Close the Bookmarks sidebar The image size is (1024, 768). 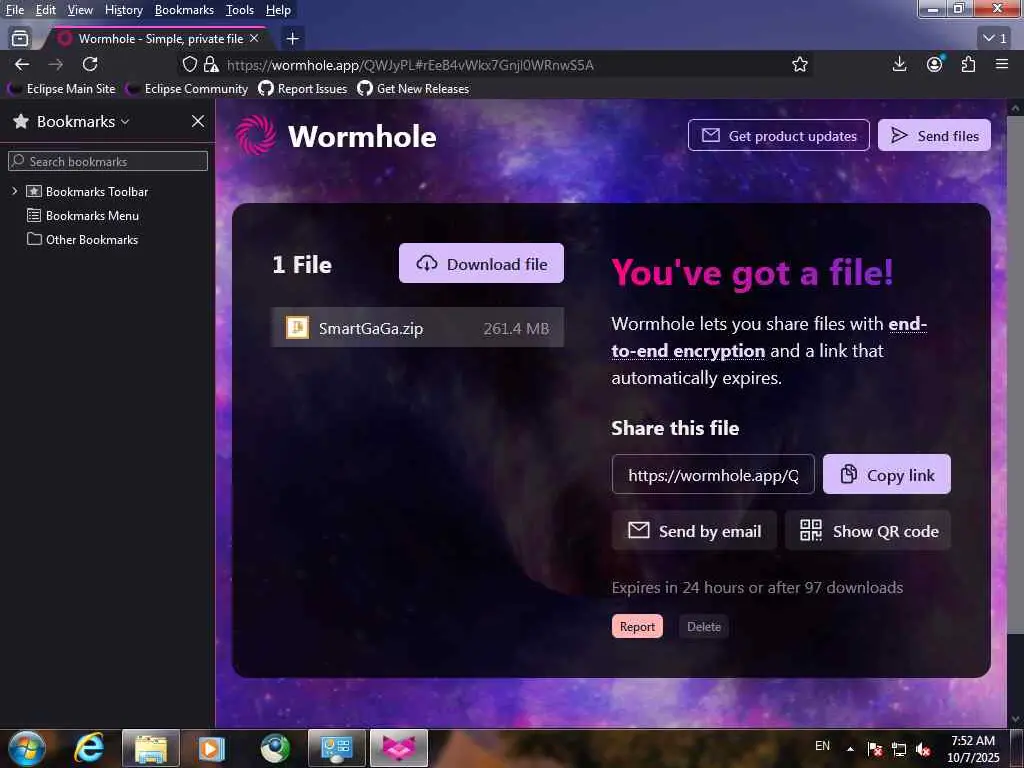click(x=198, y=121)
